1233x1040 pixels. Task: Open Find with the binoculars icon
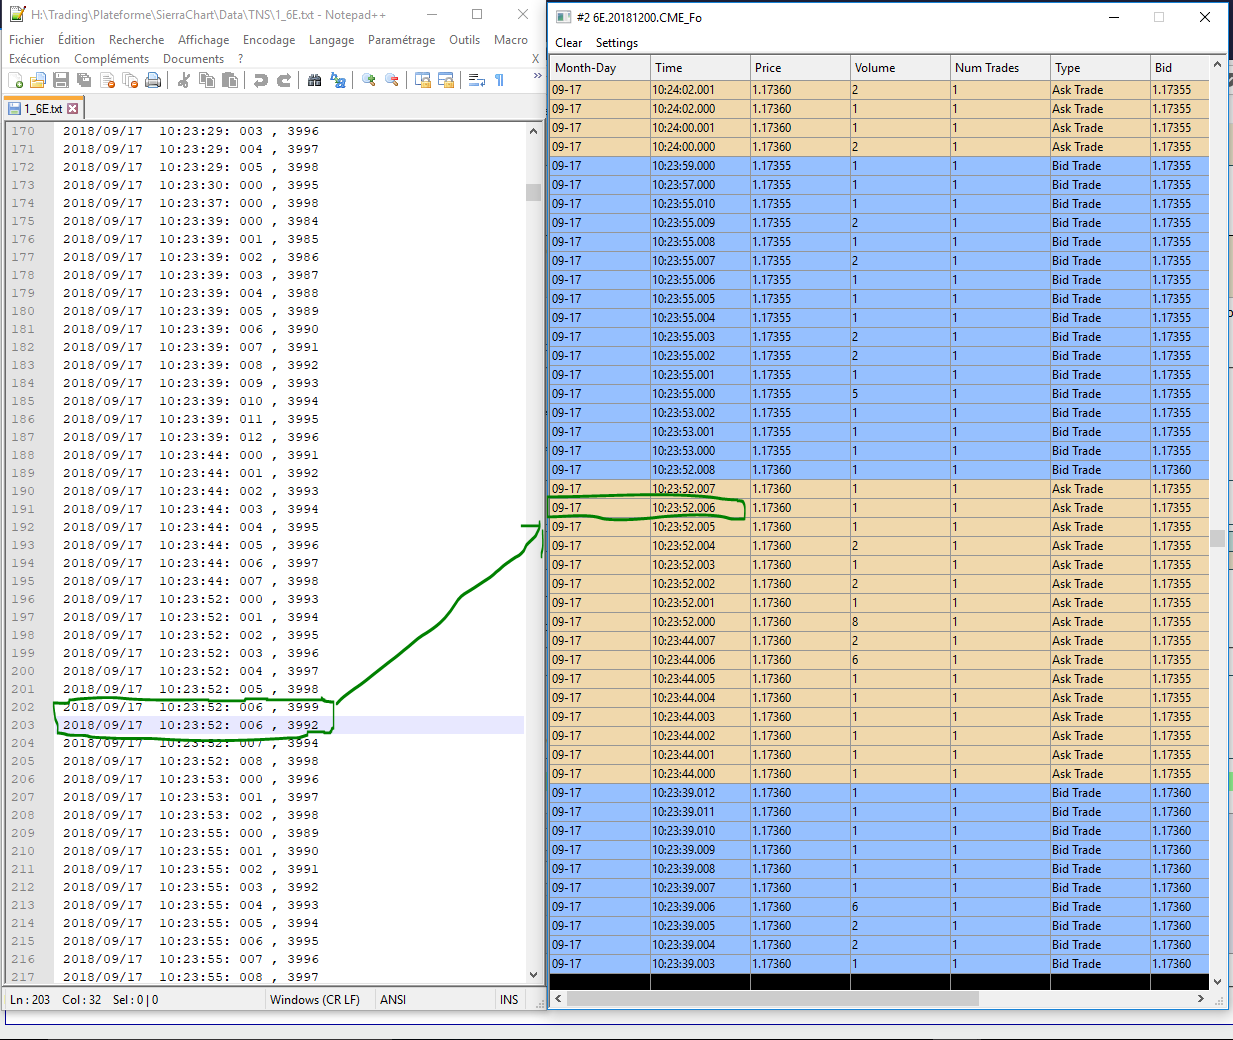point(314,80)
